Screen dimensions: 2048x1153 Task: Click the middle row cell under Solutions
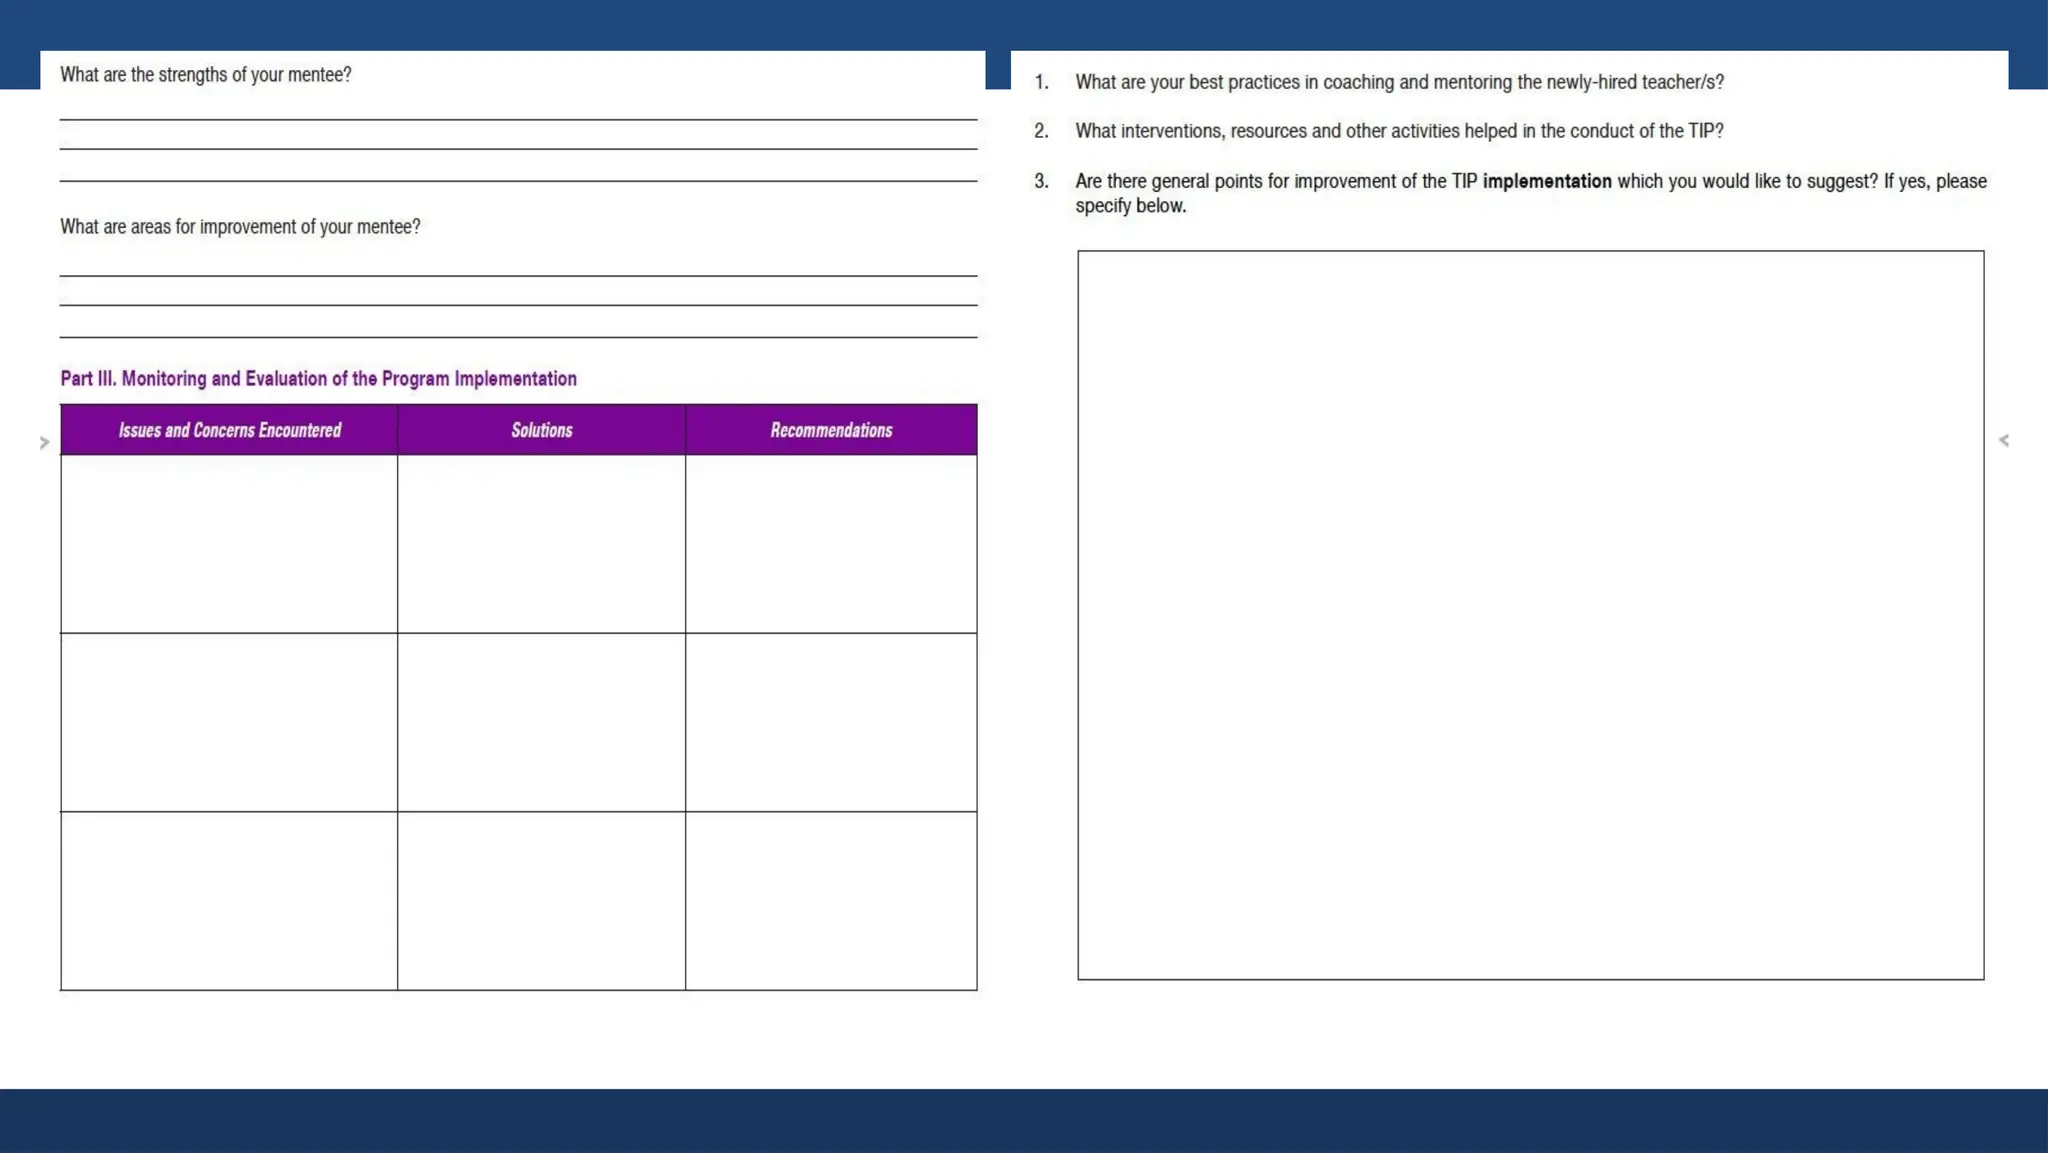click(x=541, y=722)
